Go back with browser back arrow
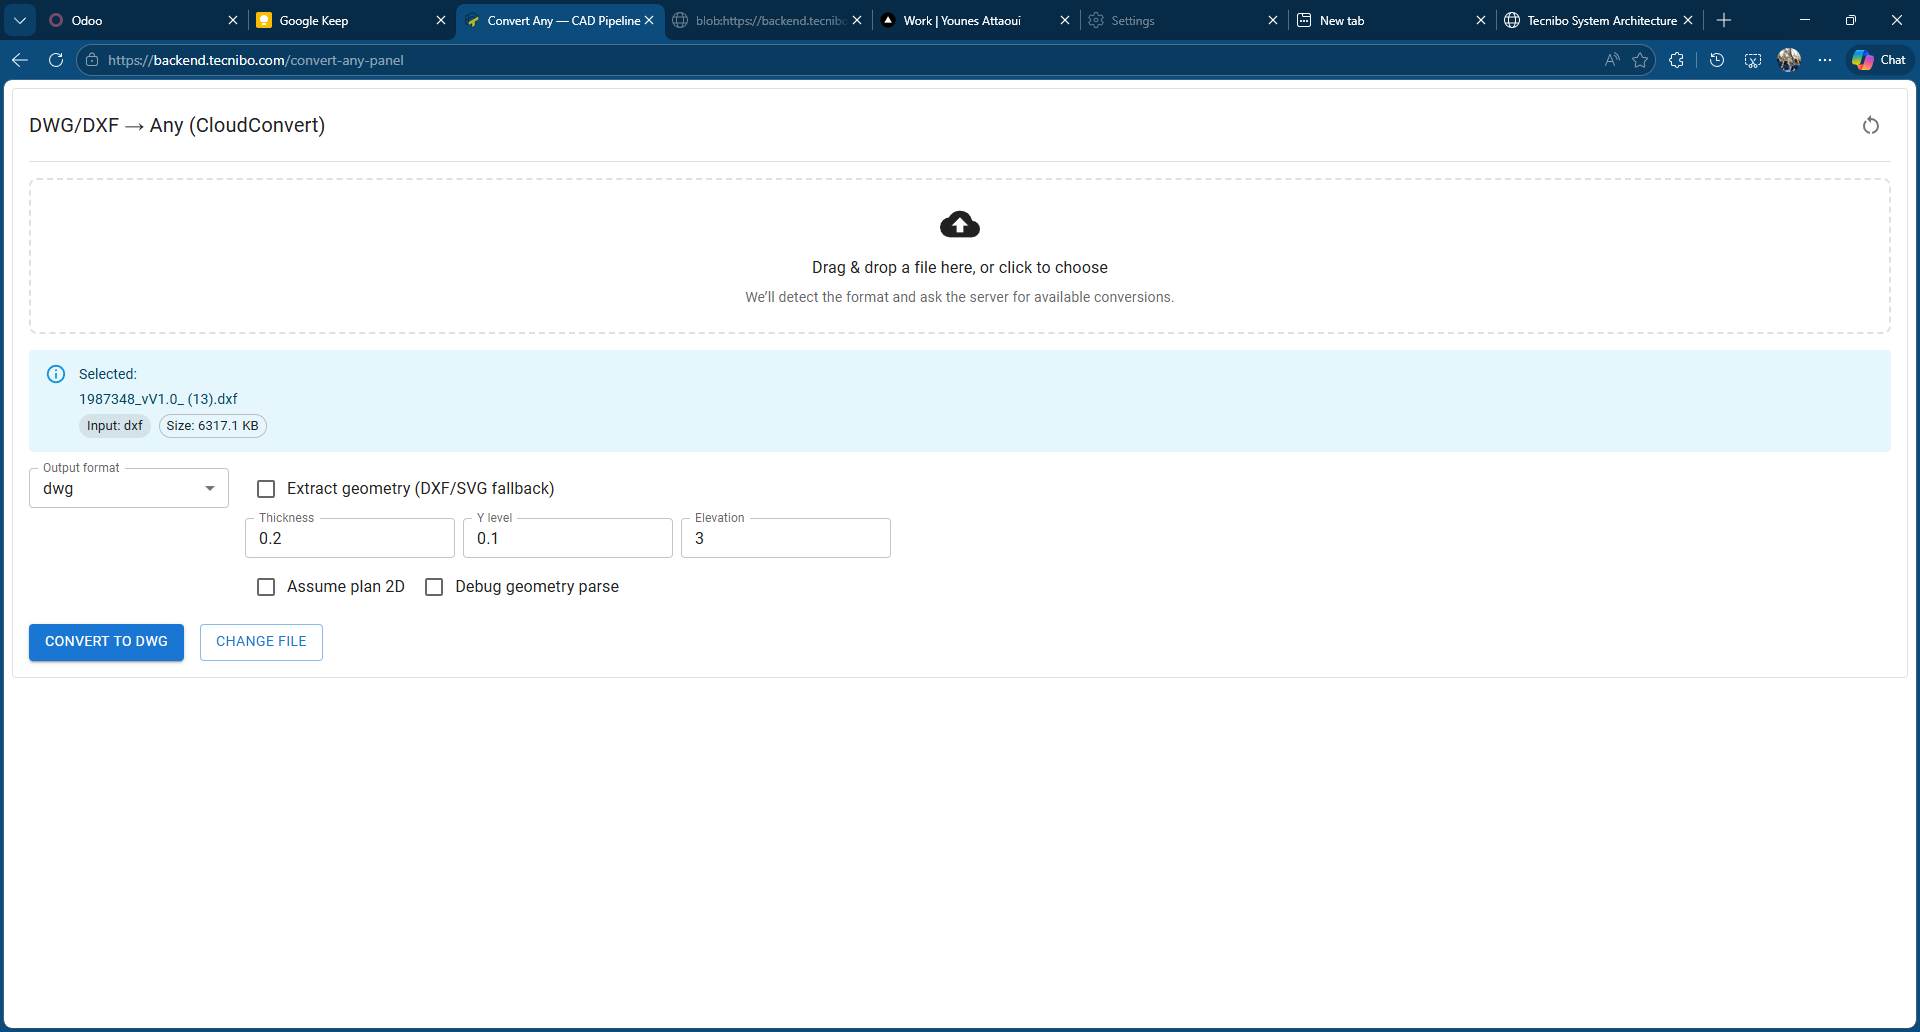The width and height of the screenshot is (1920, 1032). pos(20,60)
